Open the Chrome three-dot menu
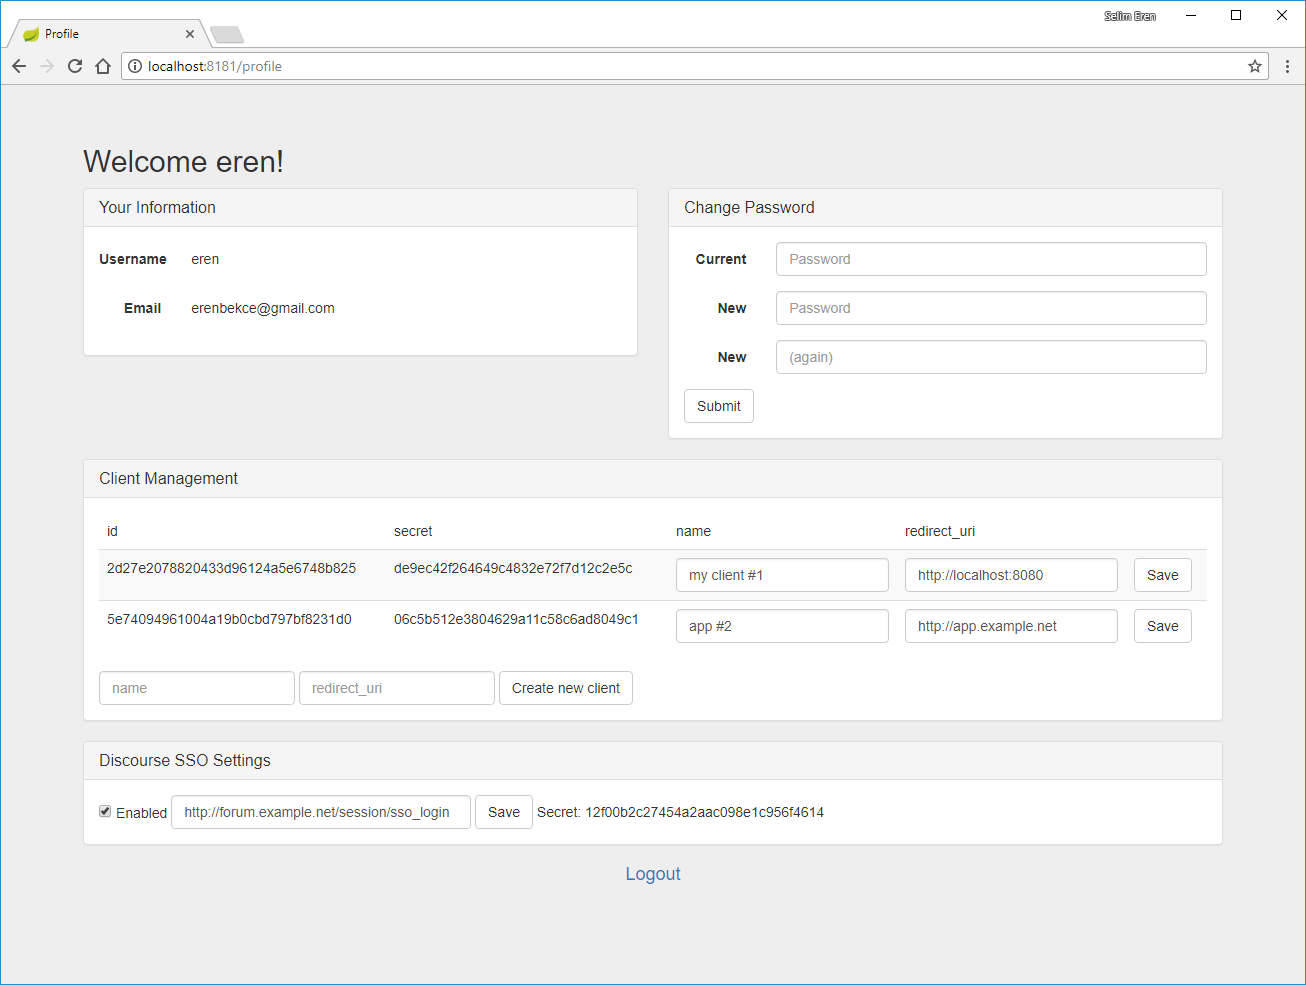 1287,66
